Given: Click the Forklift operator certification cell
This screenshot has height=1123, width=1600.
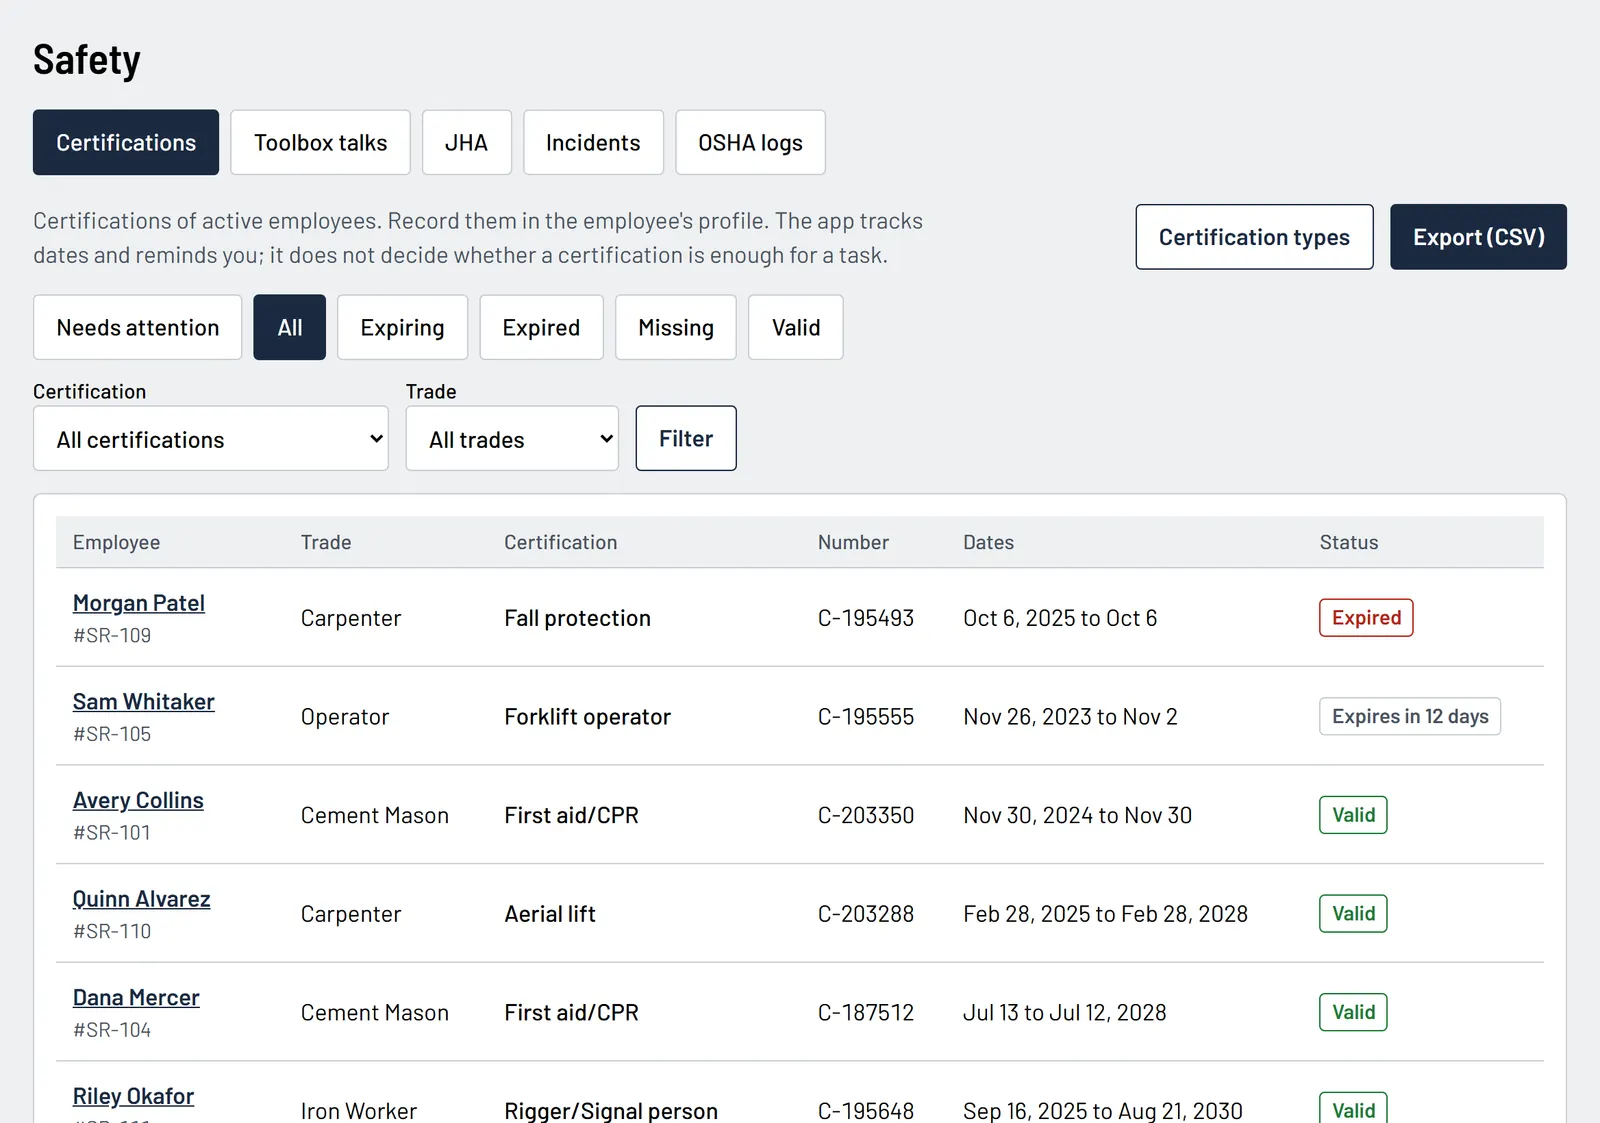Looking at the screenshot, I should point(588,717).
